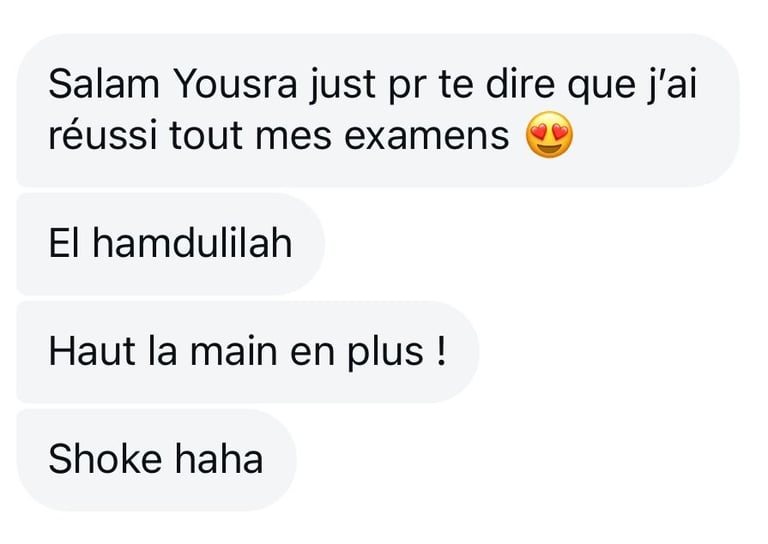Click the word 'hamdulilah' in second bubble
768x544 pixels.
click(192, 243)
